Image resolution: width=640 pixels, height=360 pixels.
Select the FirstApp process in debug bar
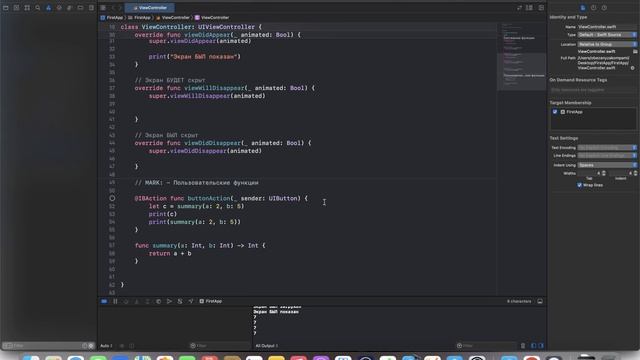(211, 301)
